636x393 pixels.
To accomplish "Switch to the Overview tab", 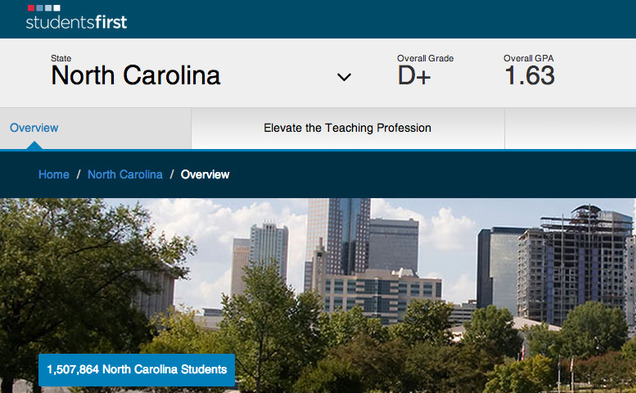I will tap(34, 128).
